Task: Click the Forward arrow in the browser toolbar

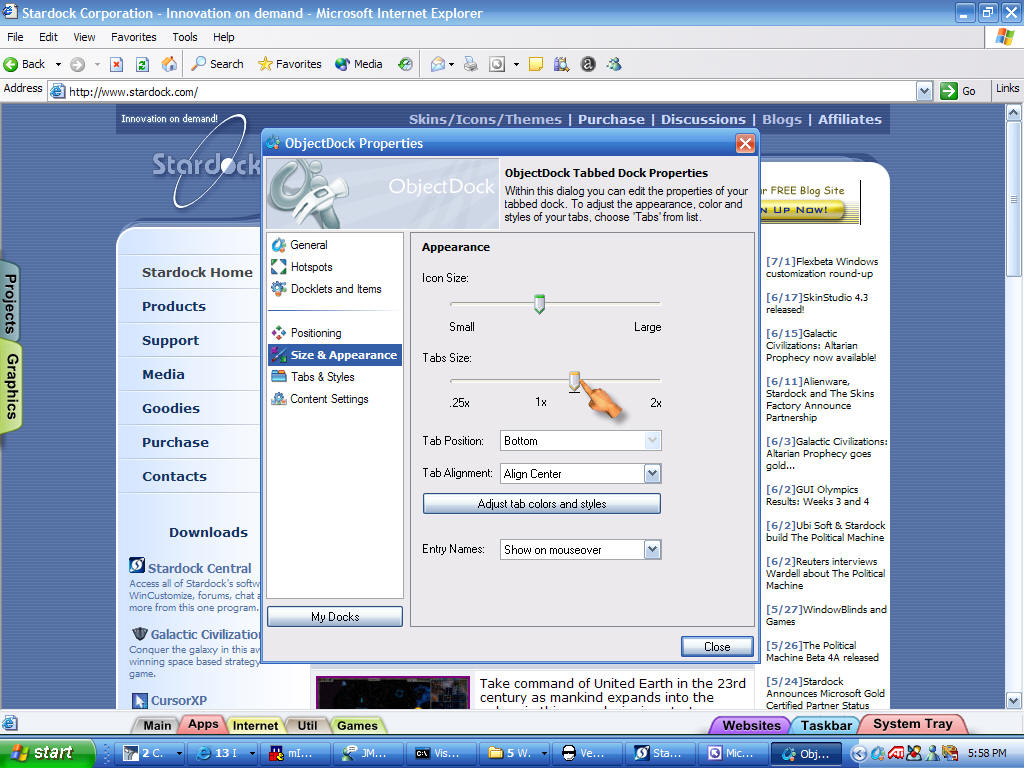Action: pos(78,64)
